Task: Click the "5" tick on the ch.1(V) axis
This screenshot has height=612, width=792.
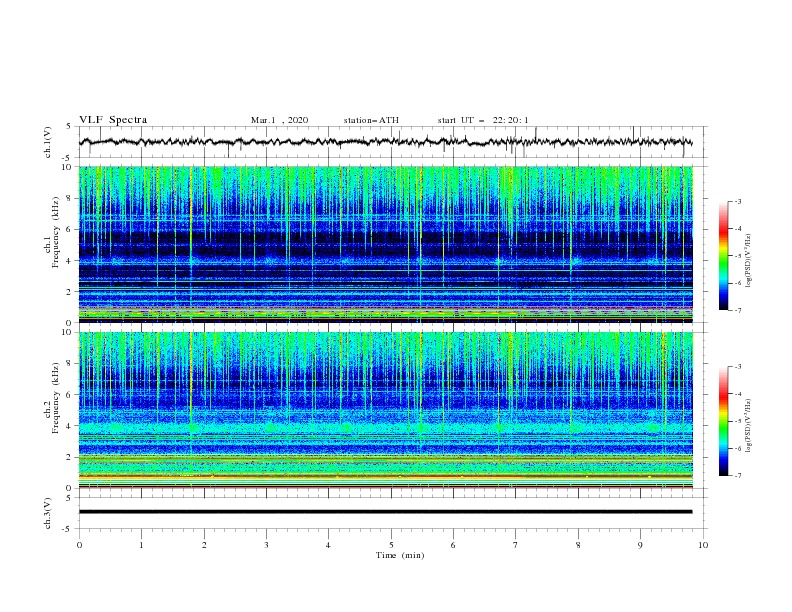Action: (x=69, y=127)
